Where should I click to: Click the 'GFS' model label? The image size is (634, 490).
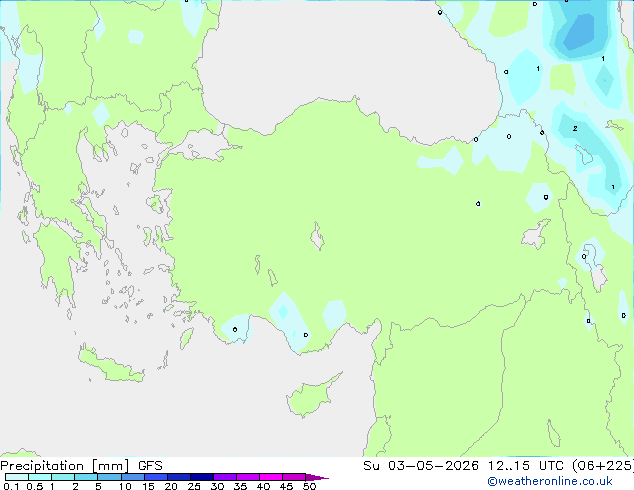click(150, 466)
